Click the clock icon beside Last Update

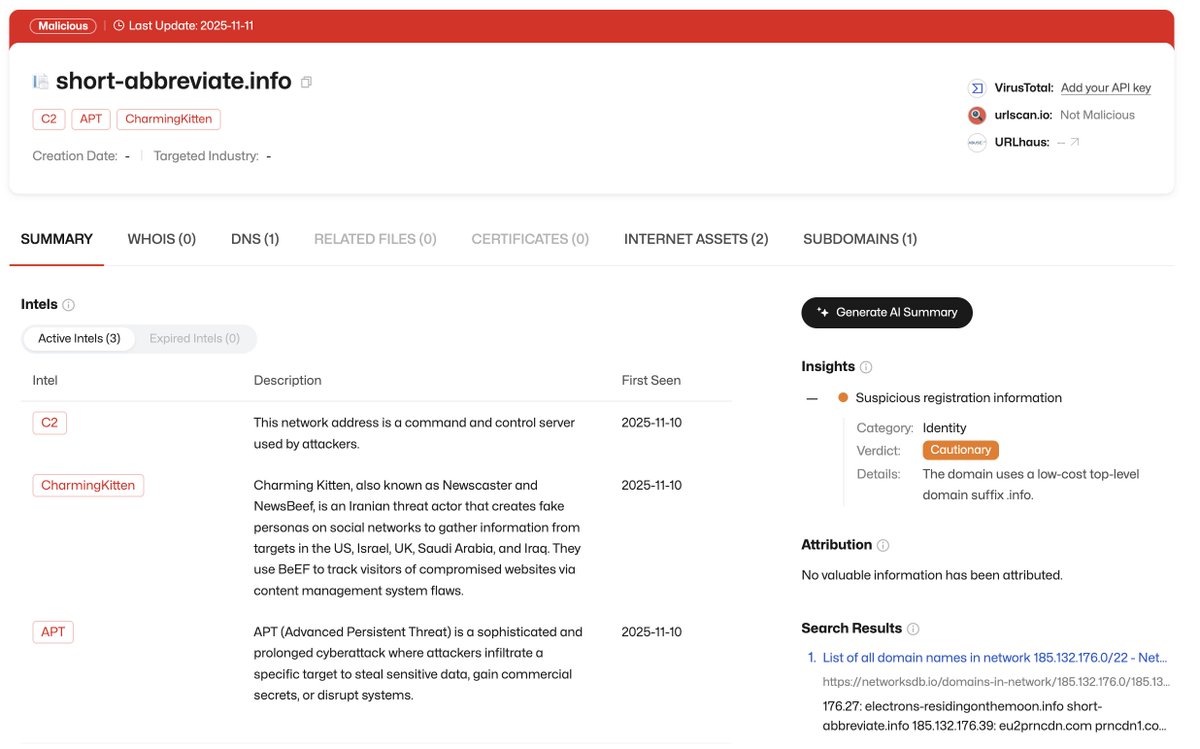tap(119, 26)
